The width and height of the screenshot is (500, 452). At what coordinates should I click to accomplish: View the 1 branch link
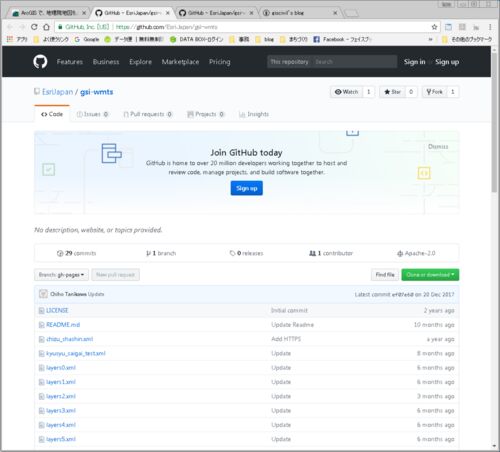click(x=161, y=253)
